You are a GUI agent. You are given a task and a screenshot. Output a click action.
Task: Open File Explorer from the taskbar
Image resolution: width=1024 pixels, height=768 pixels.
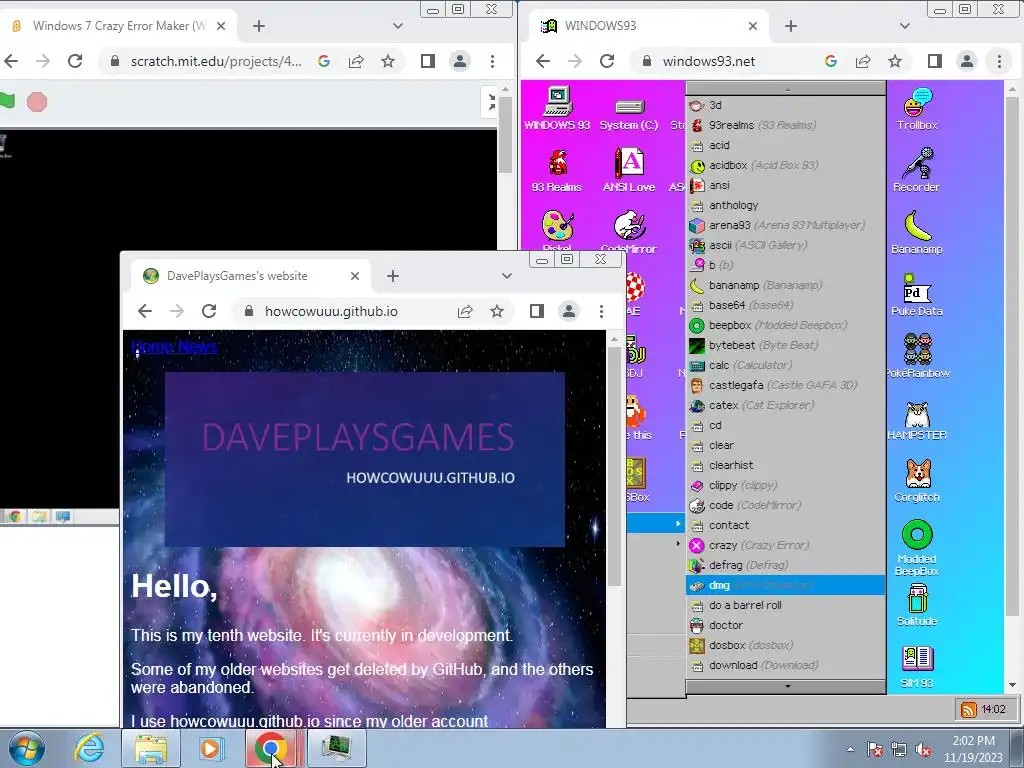(151, 748)
